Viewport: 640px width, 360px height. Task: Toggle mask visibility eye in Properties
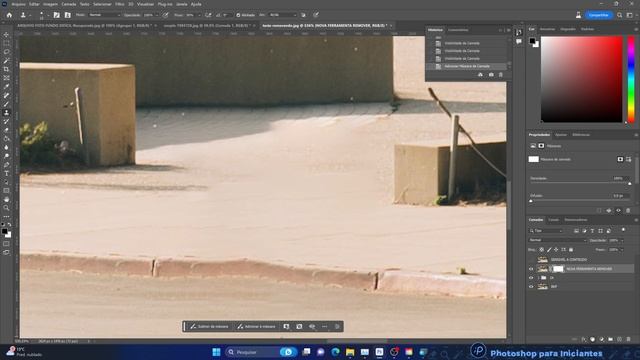(x=618, y=211)
